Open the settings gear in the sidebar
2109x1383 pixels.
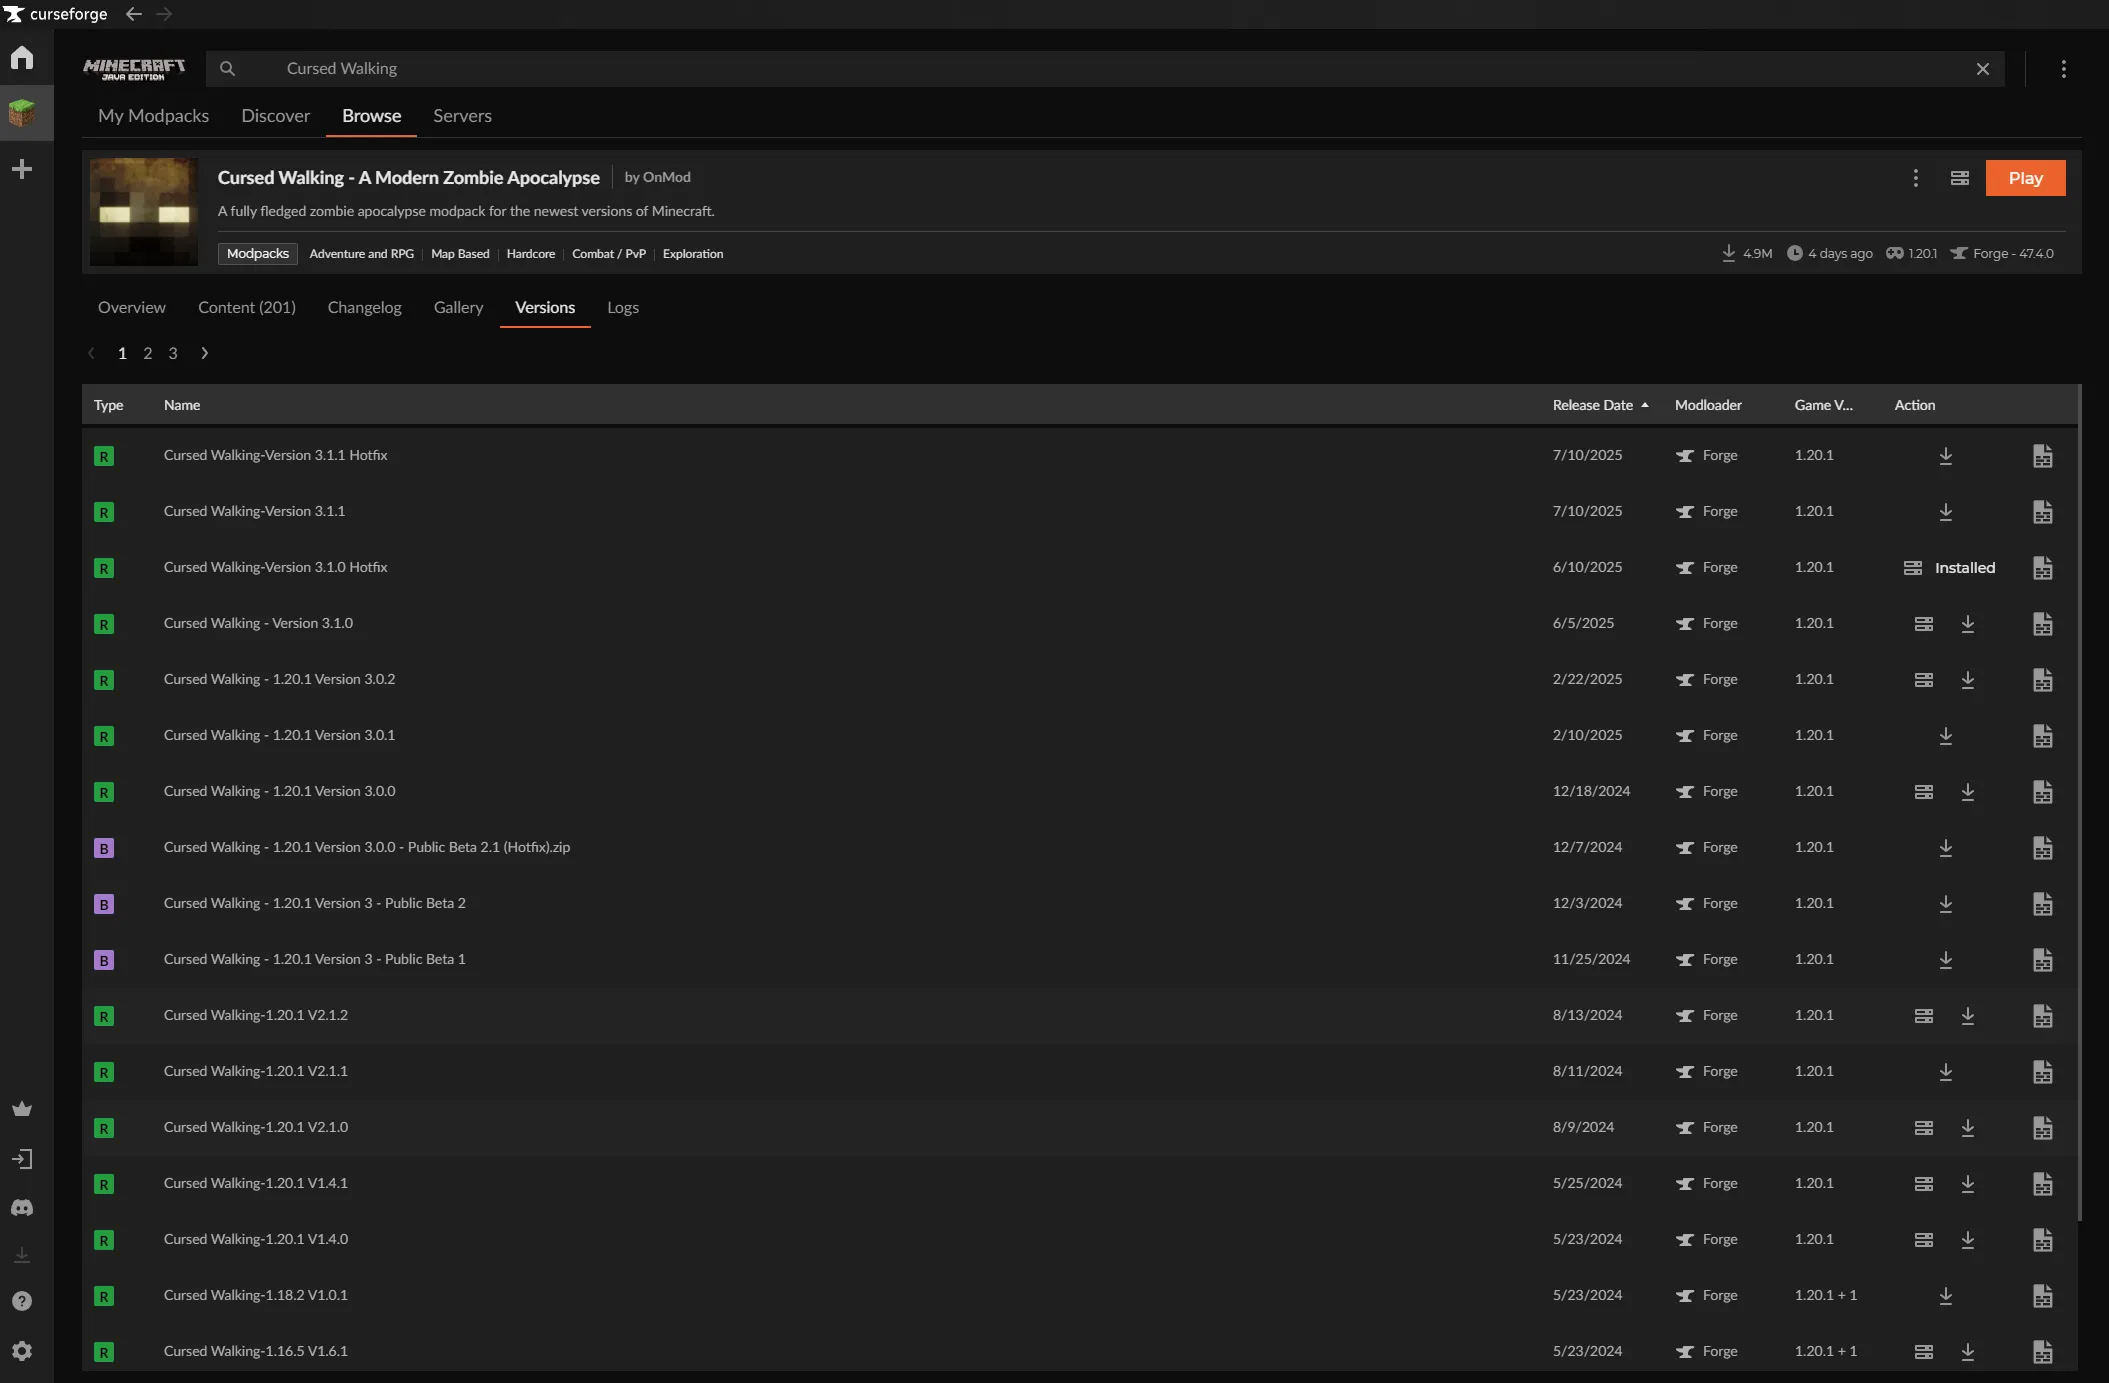coord(22,1351)
